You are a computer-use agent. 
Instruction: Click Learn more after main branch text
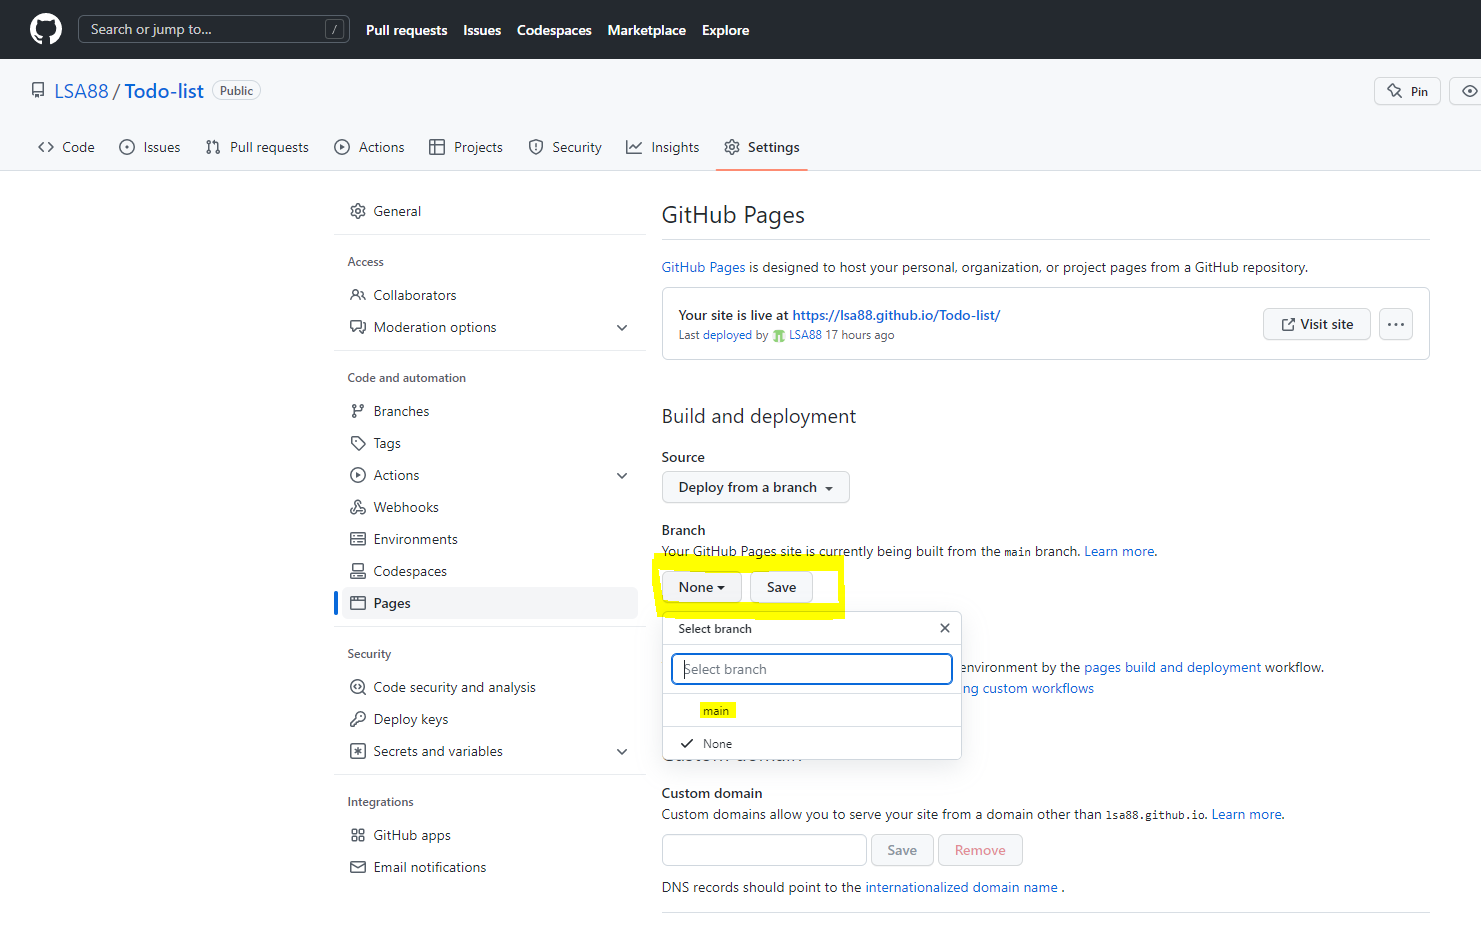tap(1119, 551)
